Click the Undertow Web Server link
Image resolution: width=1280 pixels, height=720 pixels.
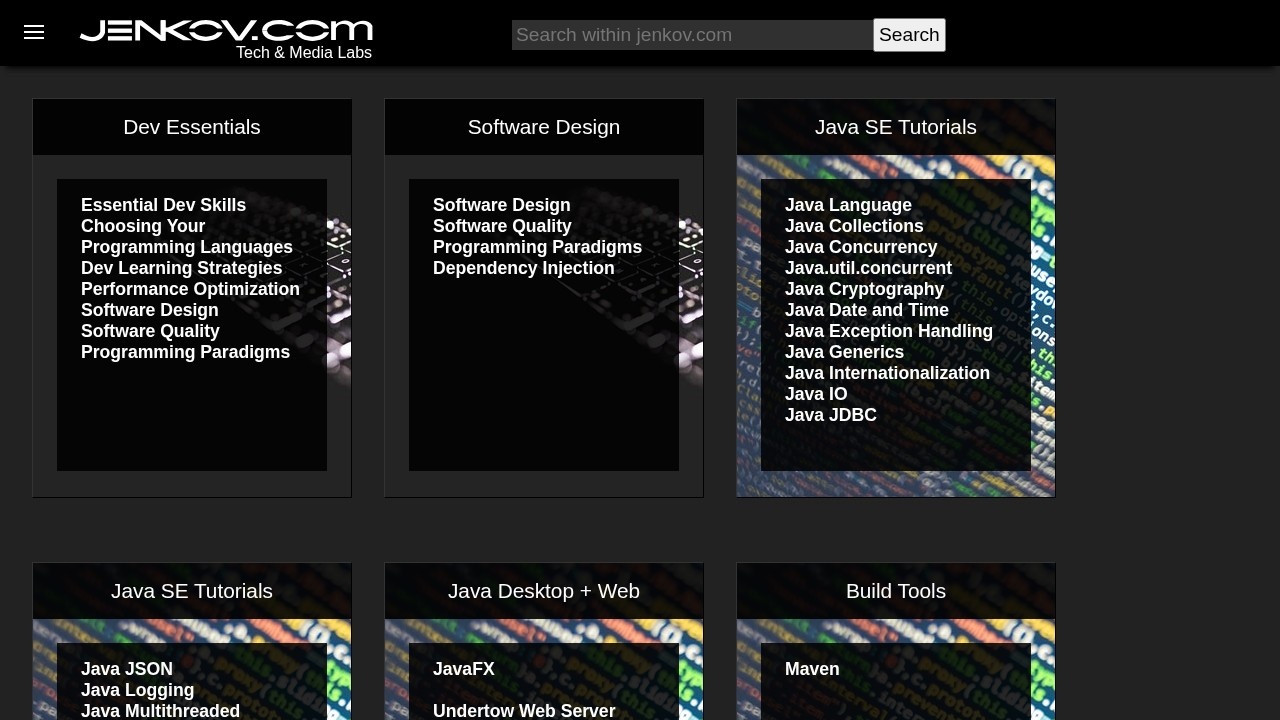click(524, 711)
